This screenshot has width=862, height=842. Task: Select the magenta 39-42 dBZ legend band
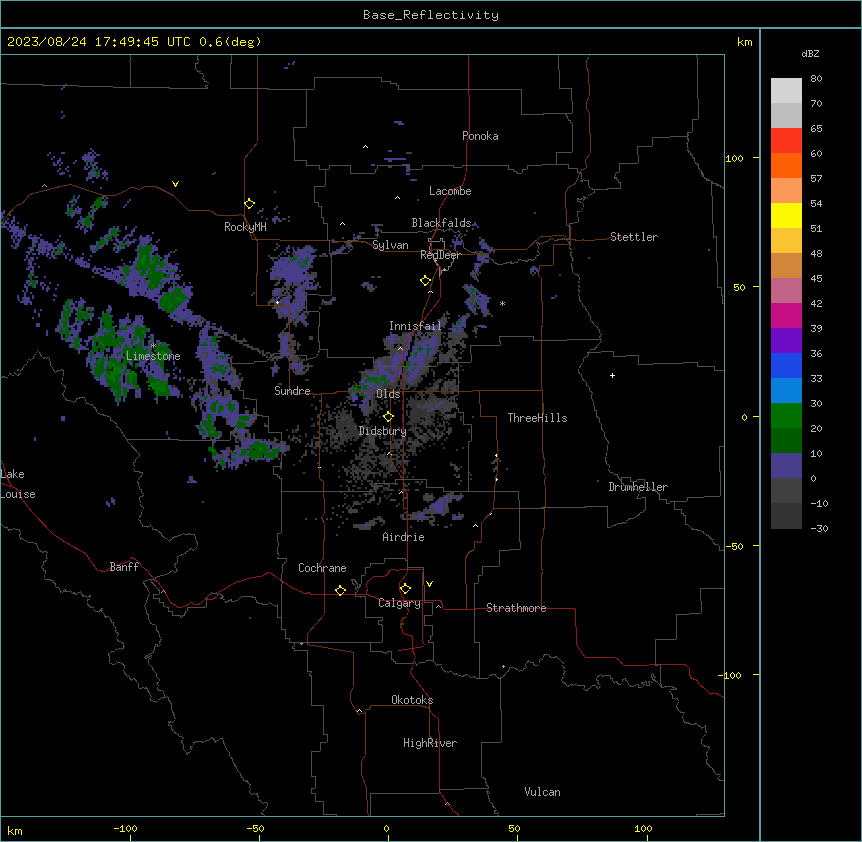786,315
